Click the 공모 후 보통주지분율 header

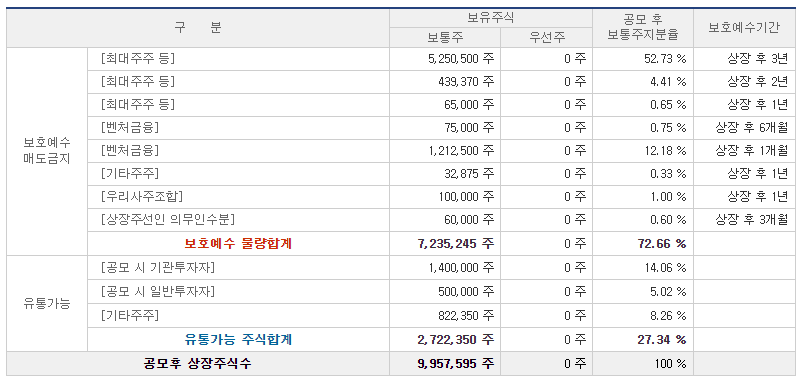point(643,28)
